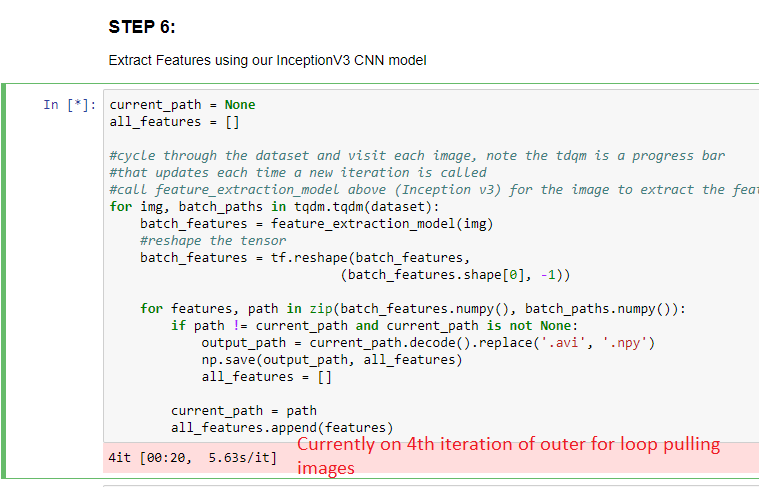This screenshot has height=487, width=759.
Task: Select the In [*] cell prompt
Action: point(69,105)
